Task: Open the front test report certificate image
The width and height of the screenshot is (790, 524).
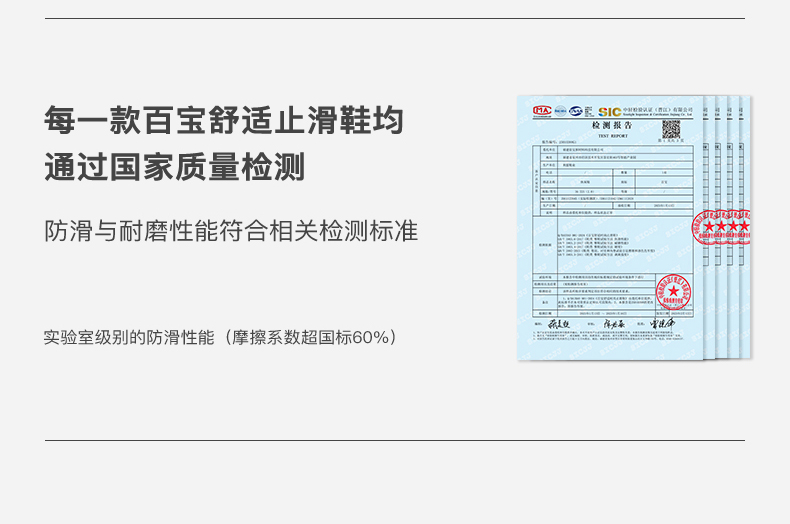Action: pyautogui.click(x=610, y=228)
